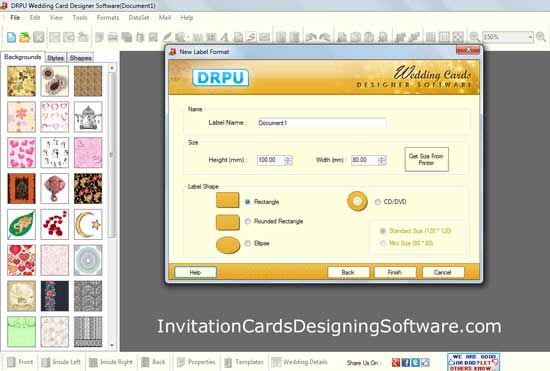Viewport: 550px width, 371px height.
Task: Share on Google Plus icon
Action: (x=396, y=362)
